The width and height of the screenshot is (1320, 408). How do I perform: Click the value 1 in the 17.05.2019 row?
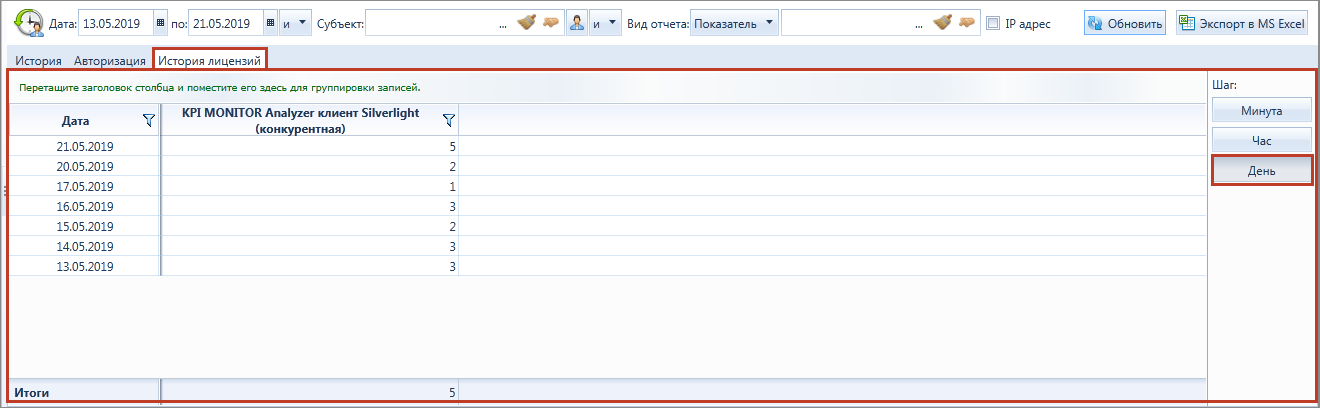pos(452,186)
